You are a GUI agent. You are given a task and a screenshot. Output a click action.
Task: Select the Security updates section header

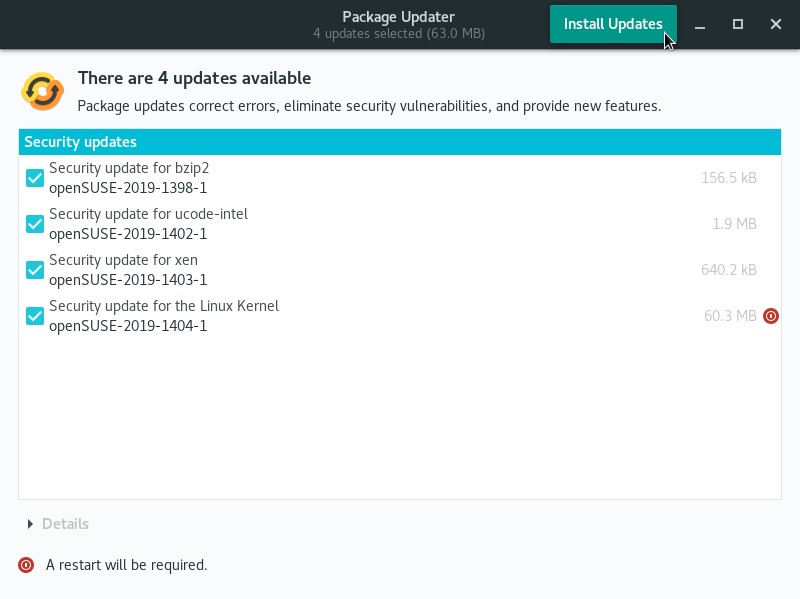[x=399, y=142]
